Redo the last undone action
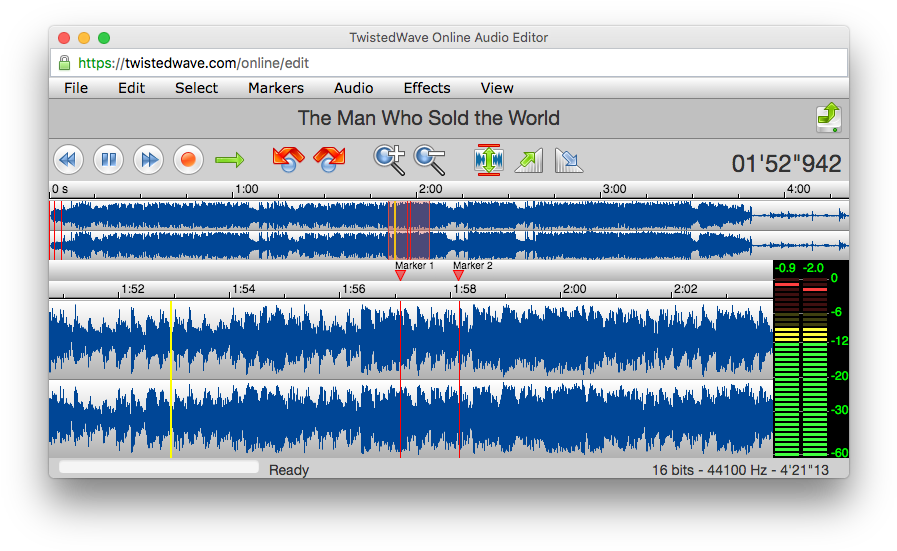This screenshot has width=897, height=551. 330,160
